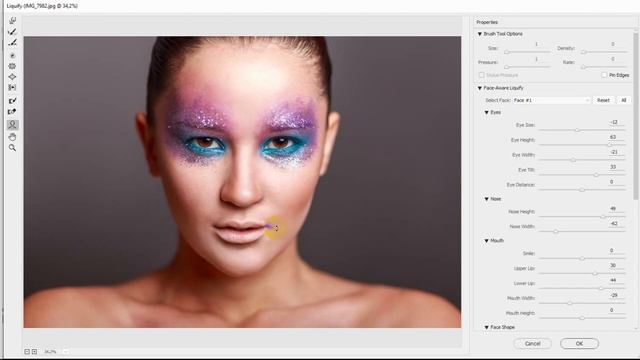The height and width of the screenshot is (360, 640).
Task: Select the Forward Warp tool
Action: [12, 20]
